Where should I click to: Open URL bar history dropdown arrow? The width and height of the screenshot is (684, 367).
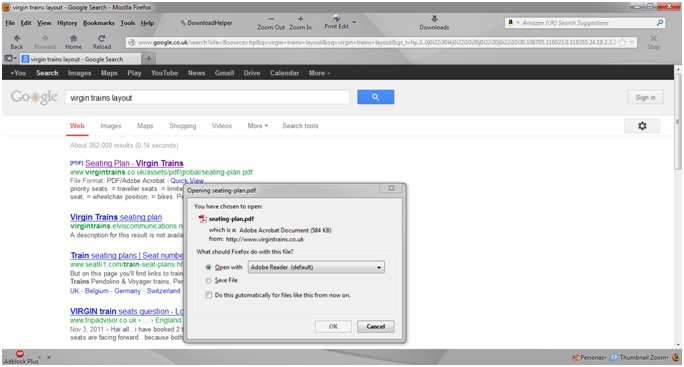click(632, 42)
